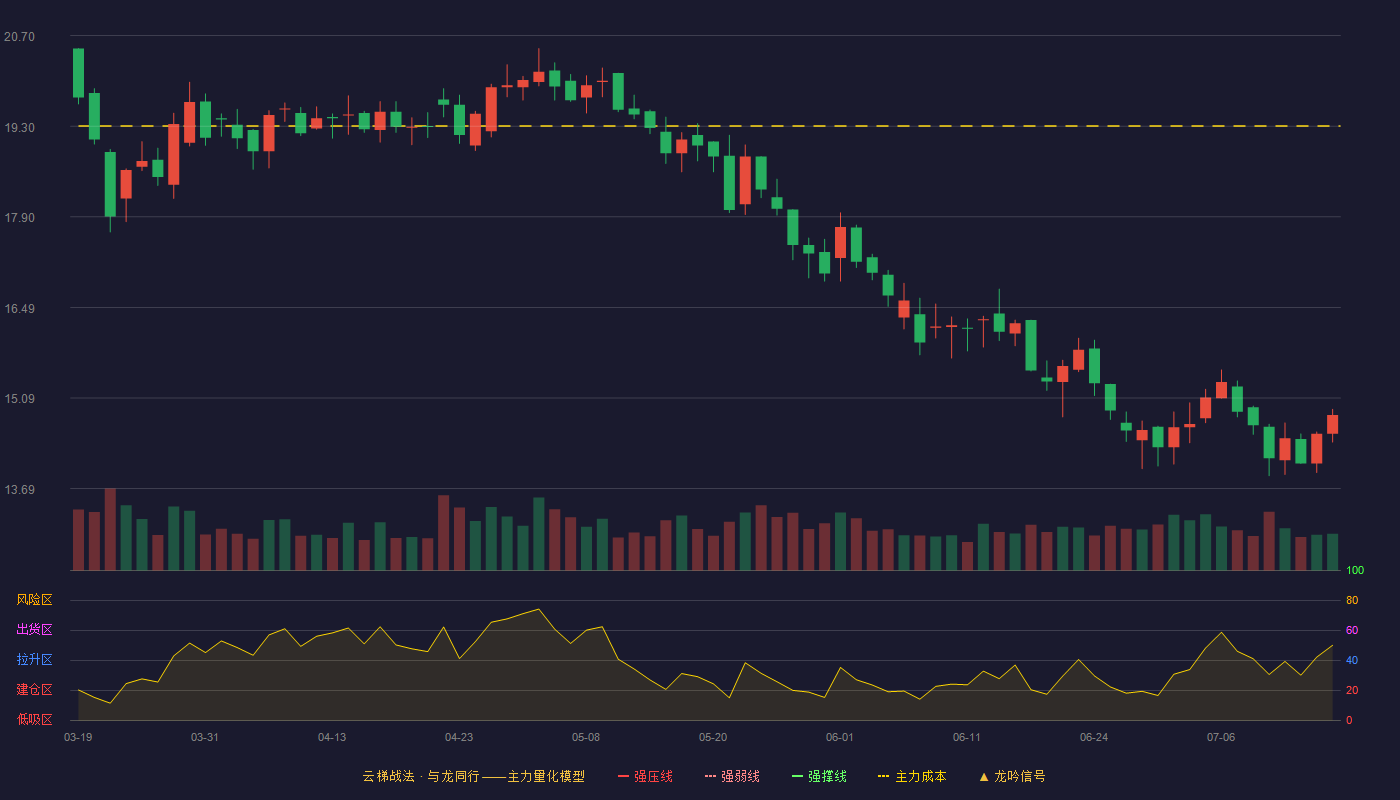The height and width of the screenshot is (800, 1400).
Task: Click the red 强压线 legend line icon
Action: tap(624, 776)
